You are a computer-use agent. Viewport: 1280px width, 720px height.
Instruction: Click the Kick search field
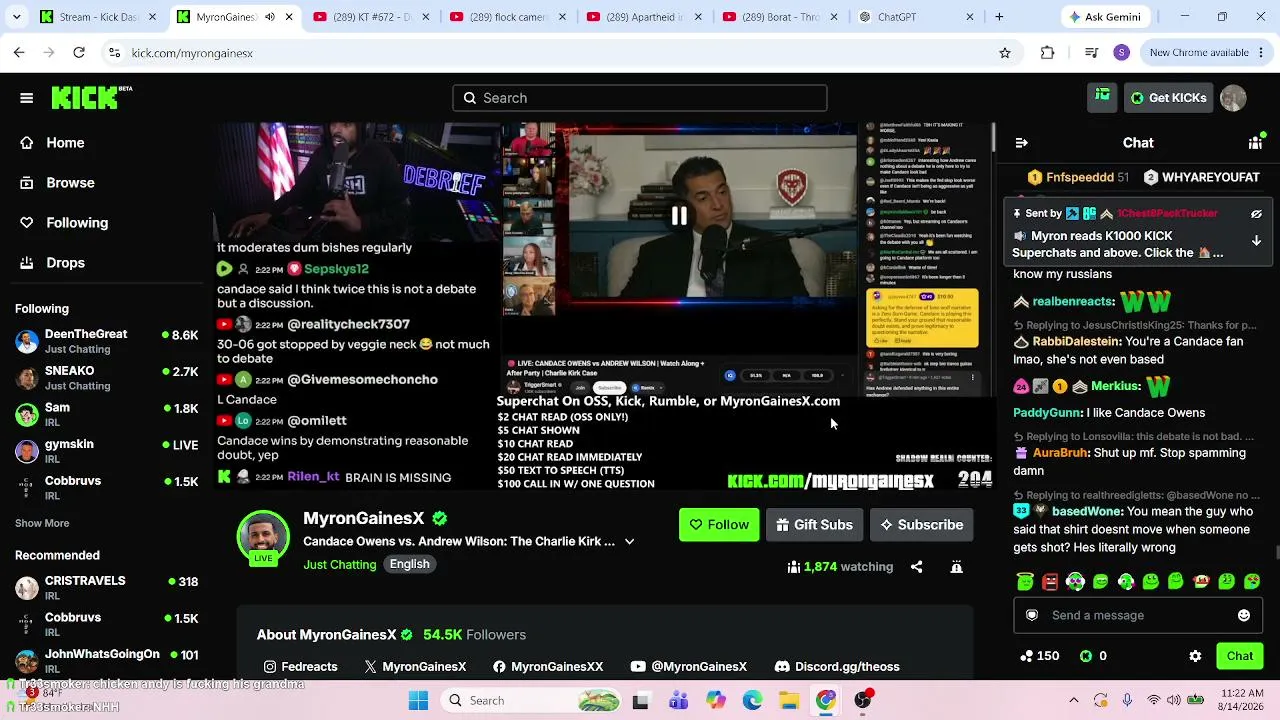[x=640, y=98]
